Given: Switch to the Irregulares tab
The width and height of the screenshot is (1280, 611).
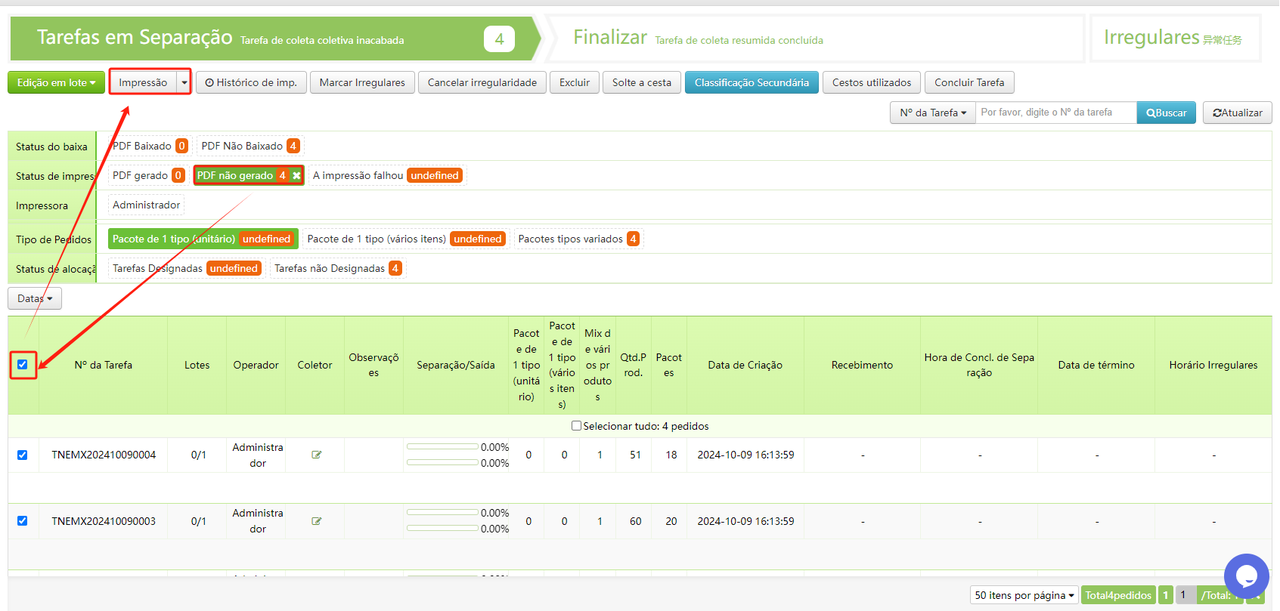Looking at the screenshot, I should (x=1172, y=38).
